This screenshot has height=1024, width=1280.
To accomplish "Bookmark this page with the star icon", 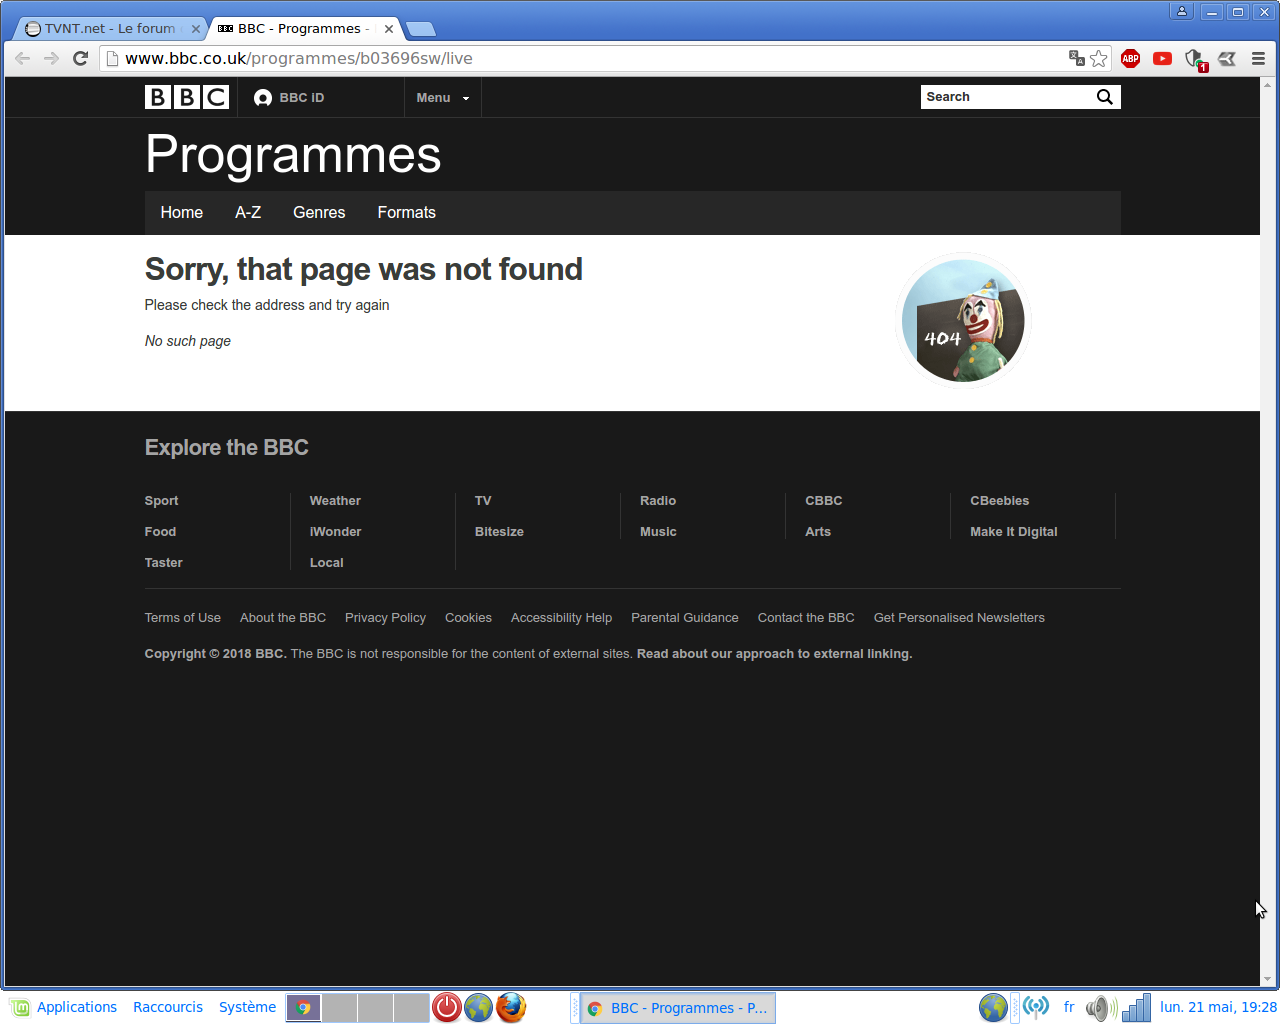I will (1099, 58).
